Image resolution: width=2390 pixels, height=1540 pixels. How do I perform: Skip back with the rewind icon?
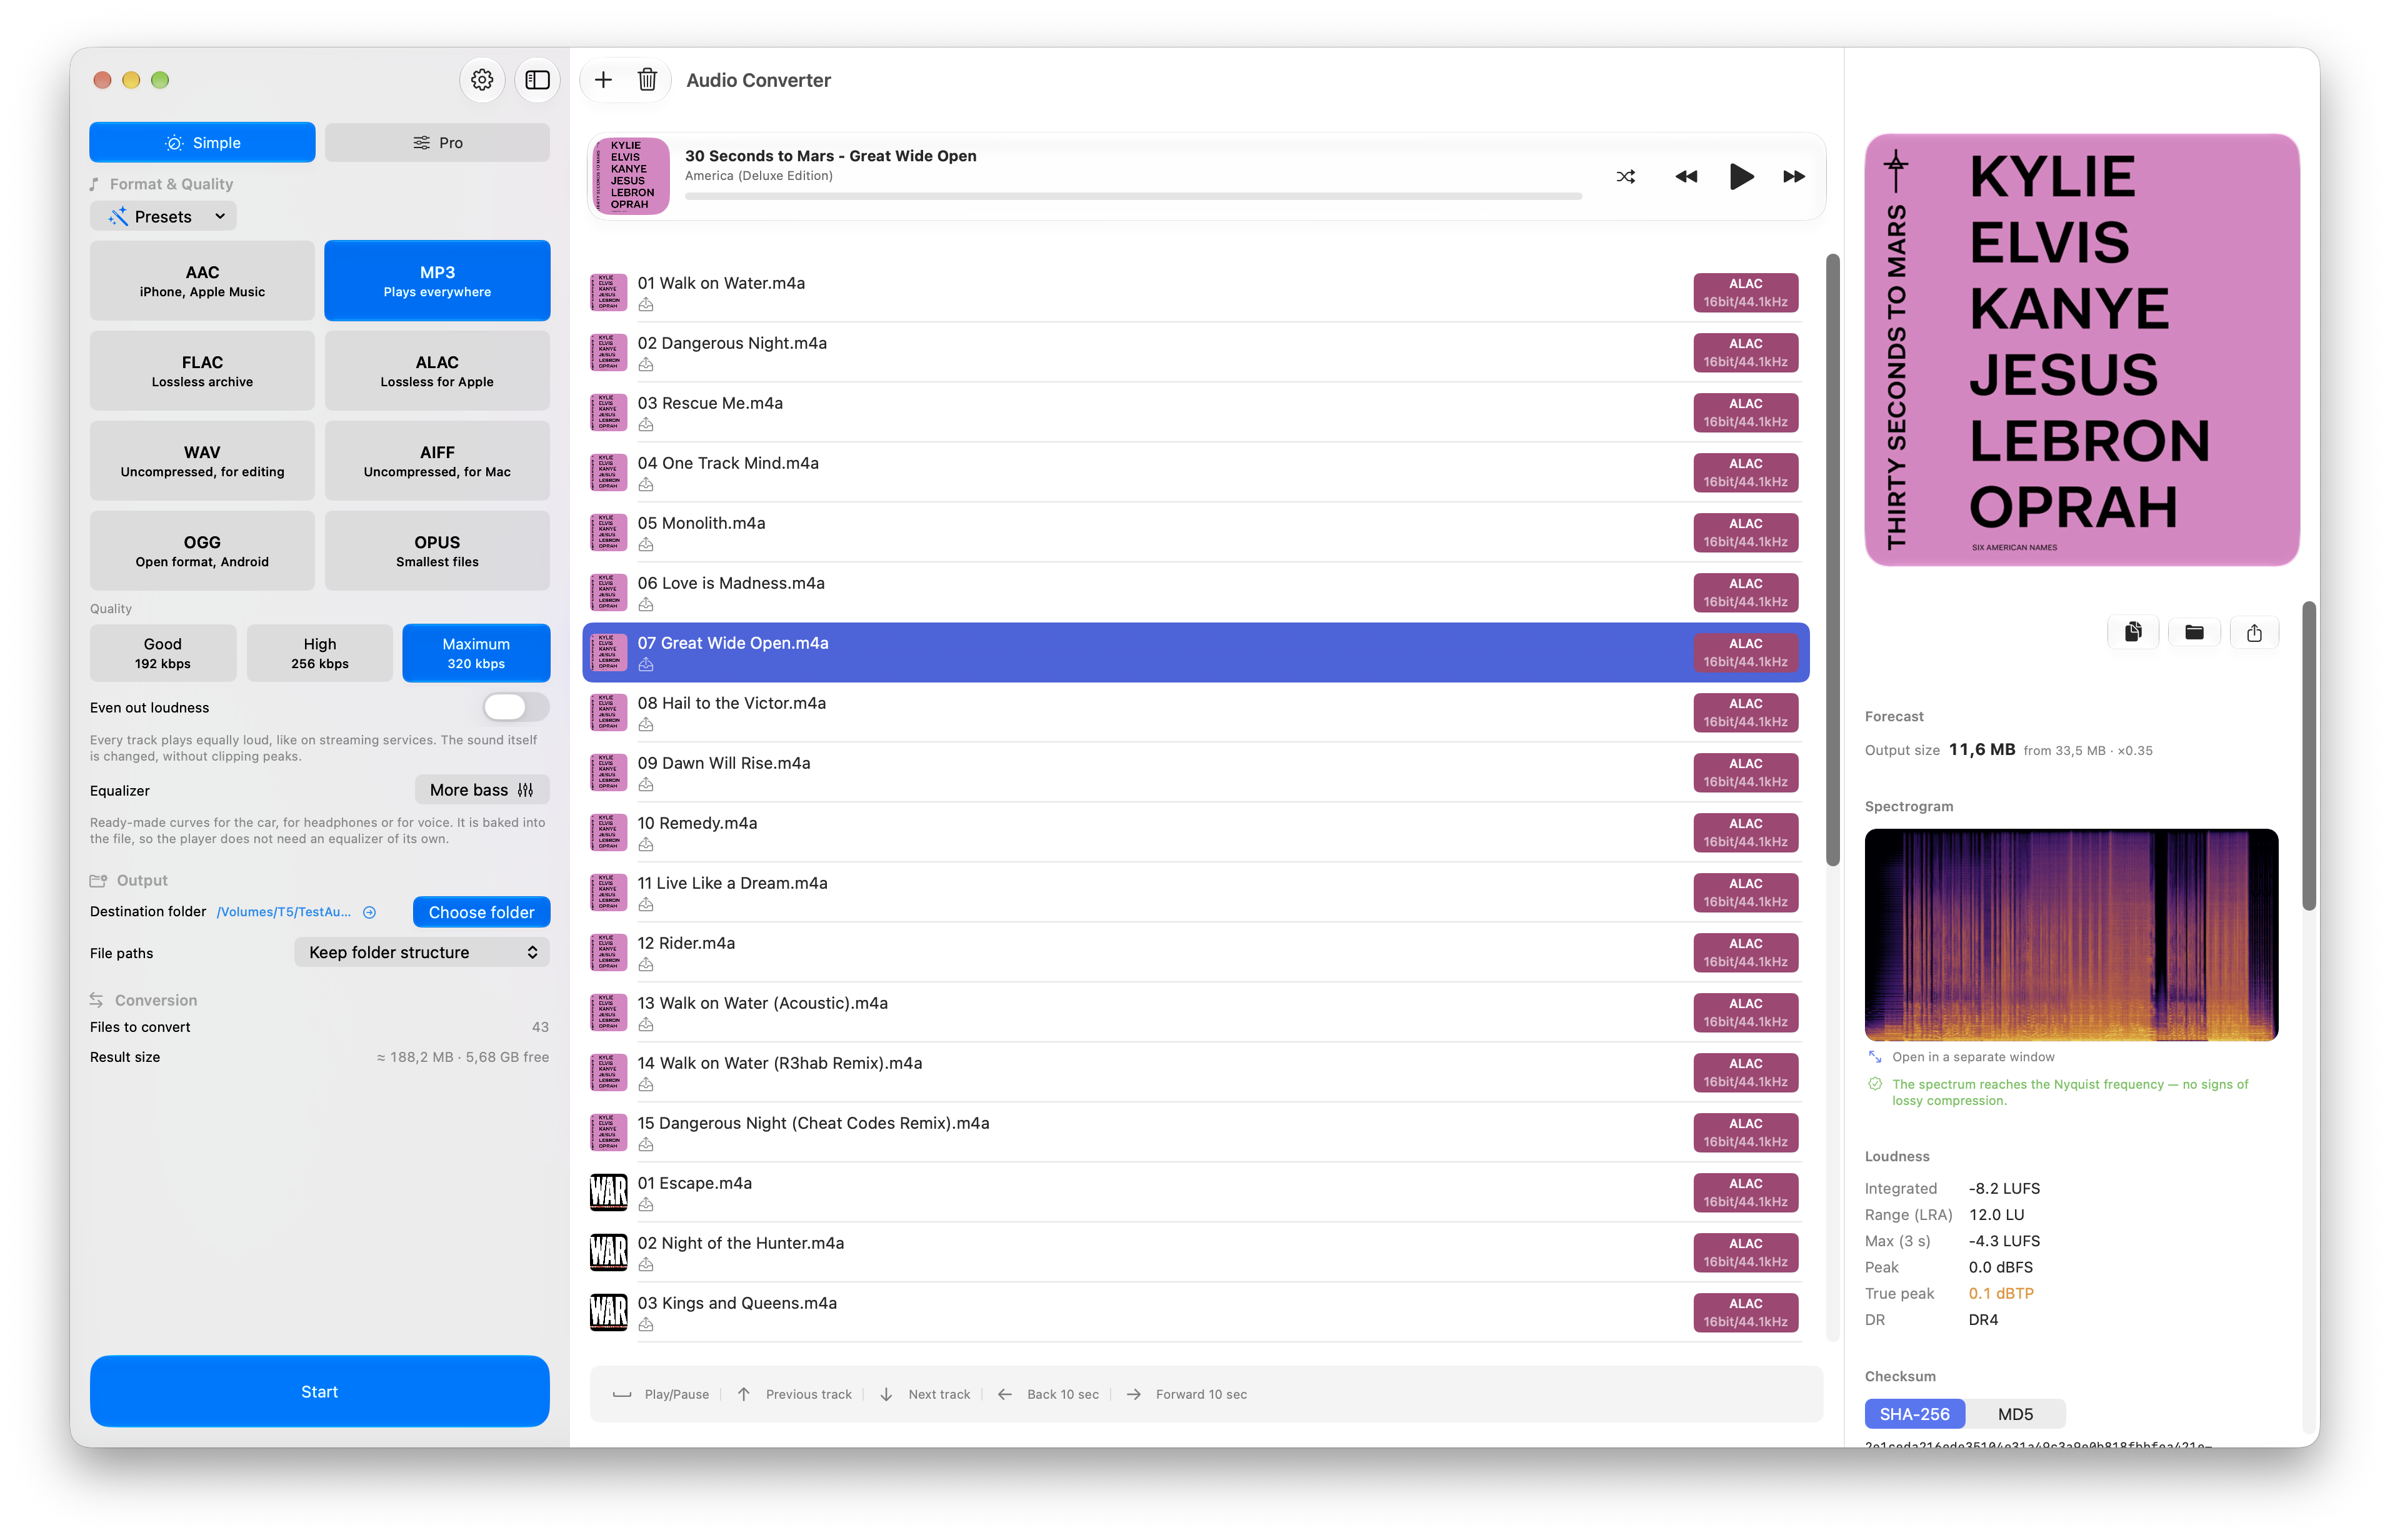coord(1686,177)
